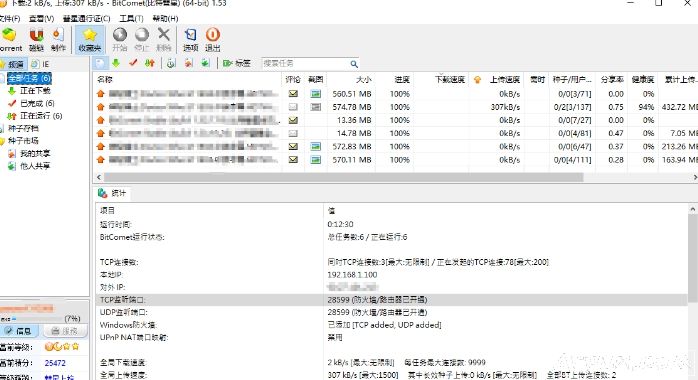
Task: Open the 彗星通行证(C) menu
Action: [x=86, y=18]
